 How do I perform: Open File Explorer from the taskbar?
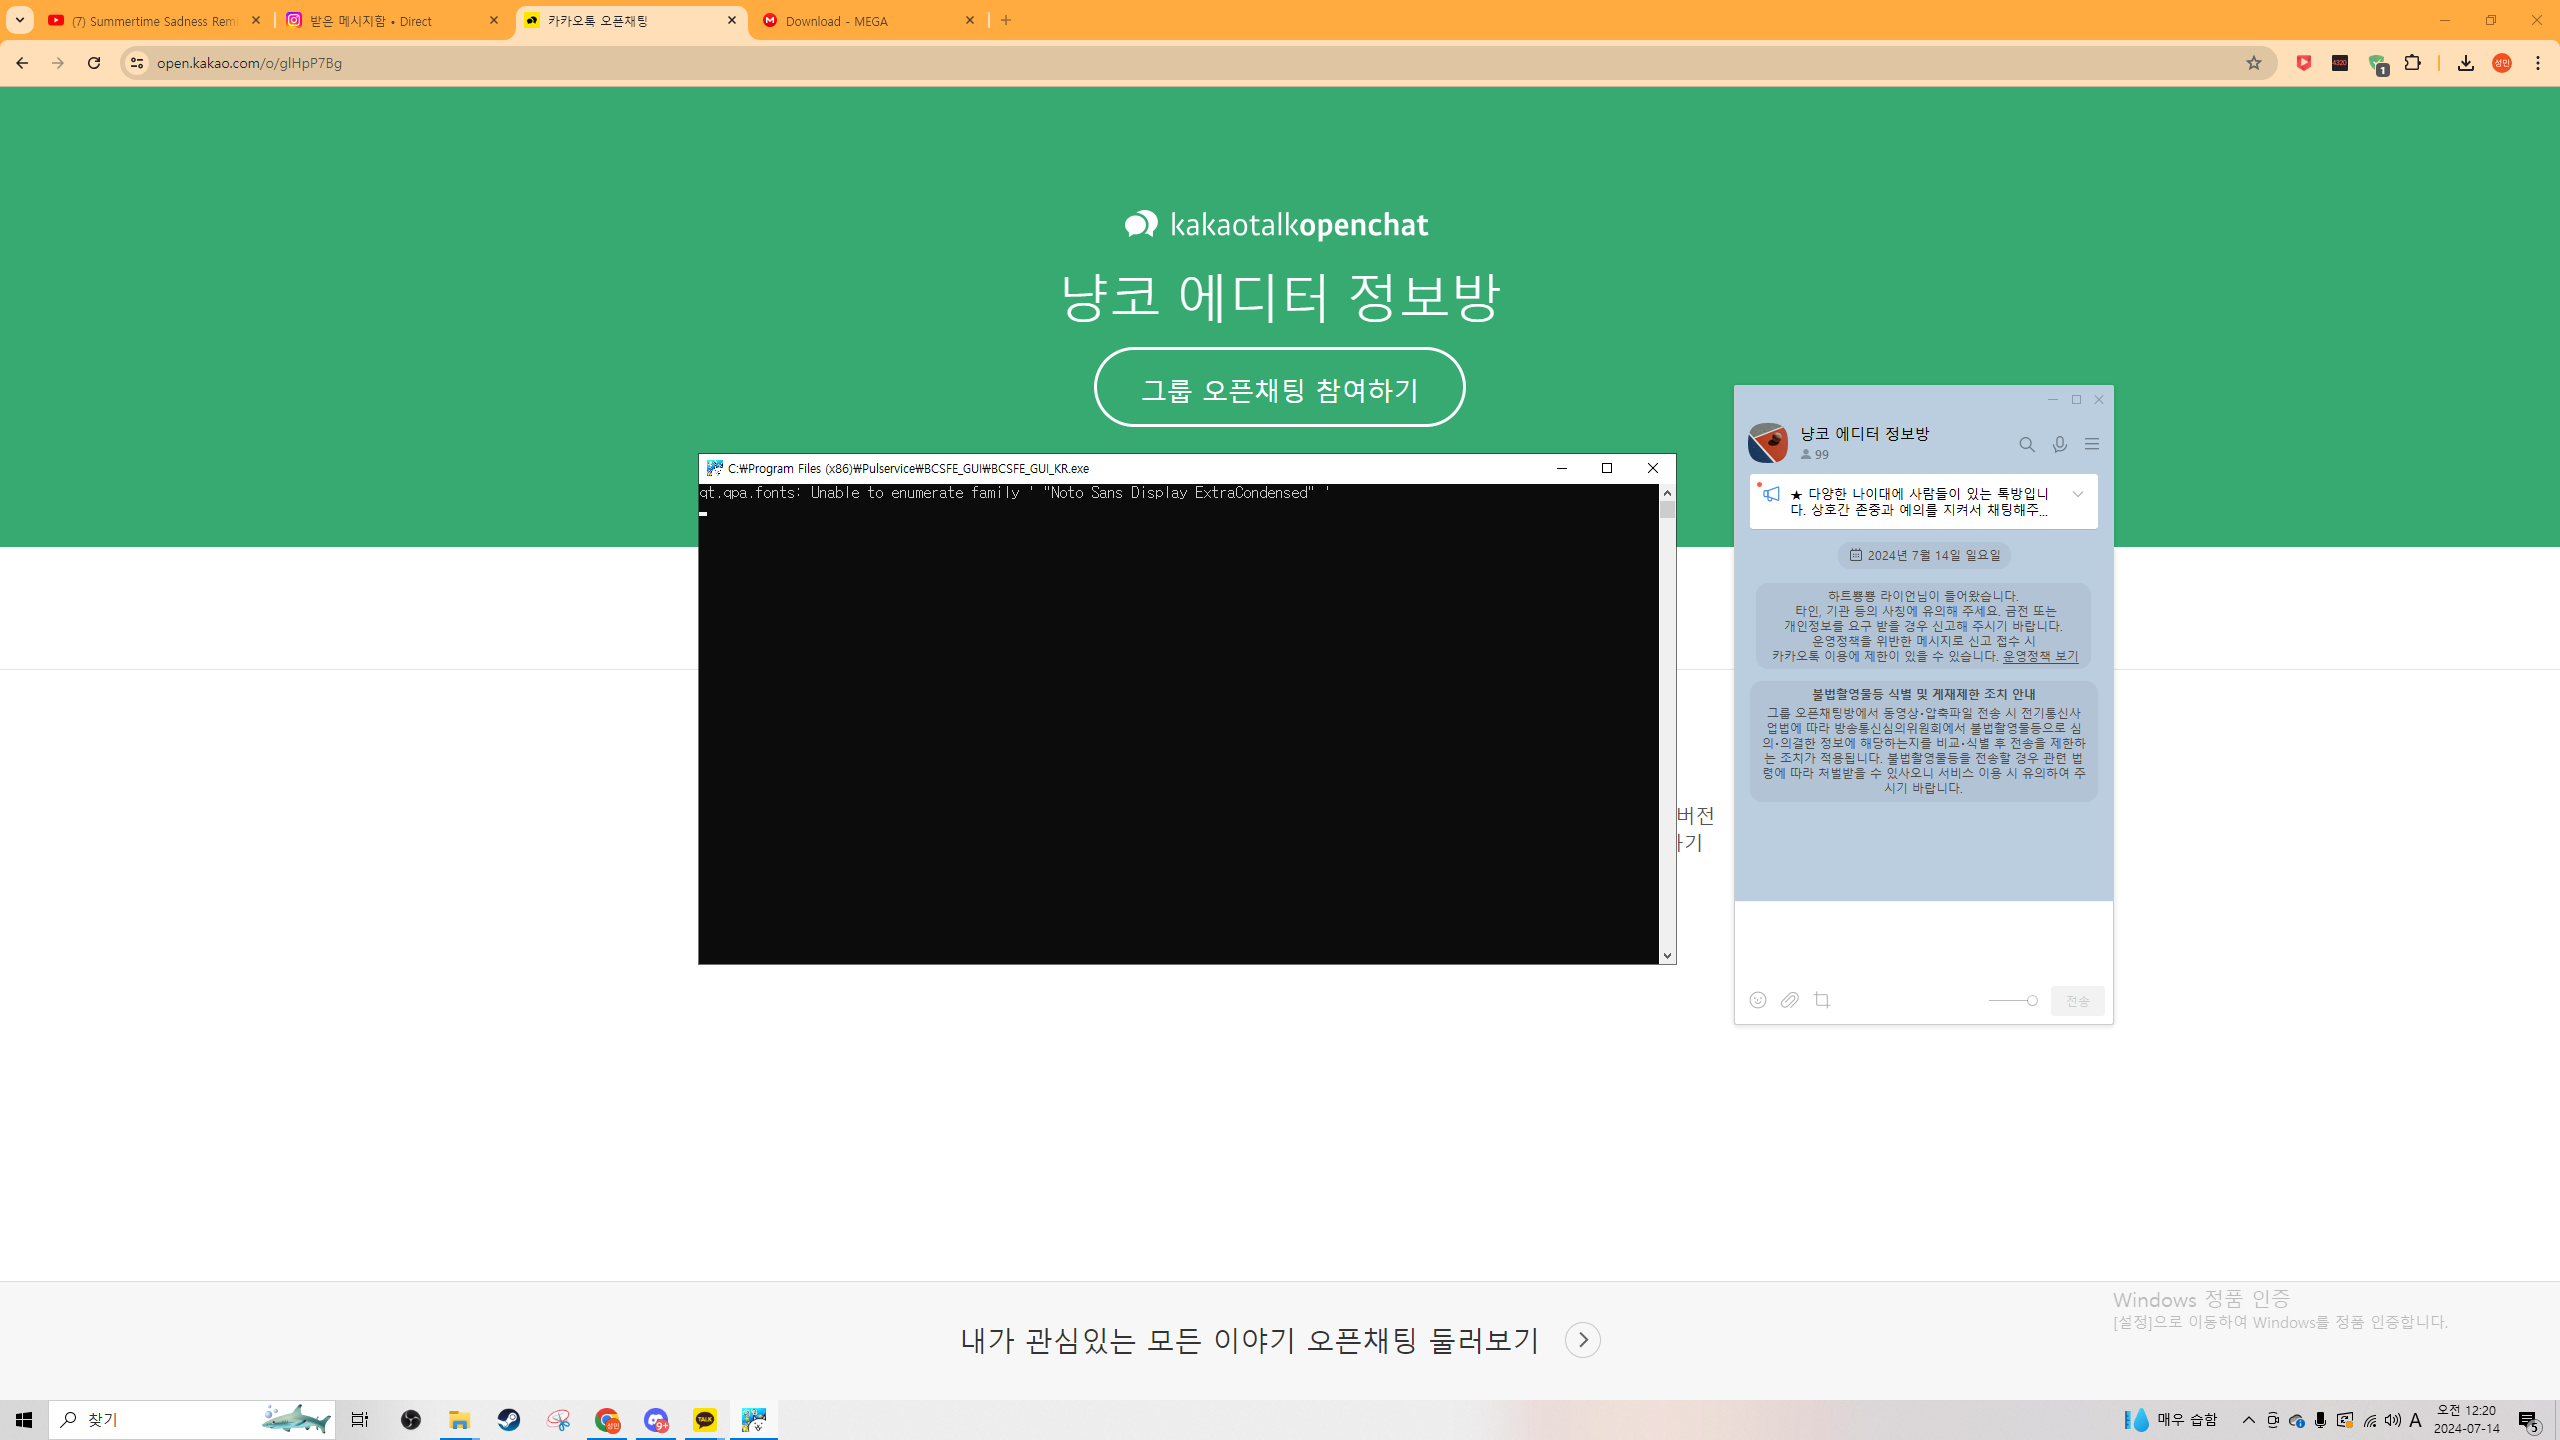[x=460, y=1420]
